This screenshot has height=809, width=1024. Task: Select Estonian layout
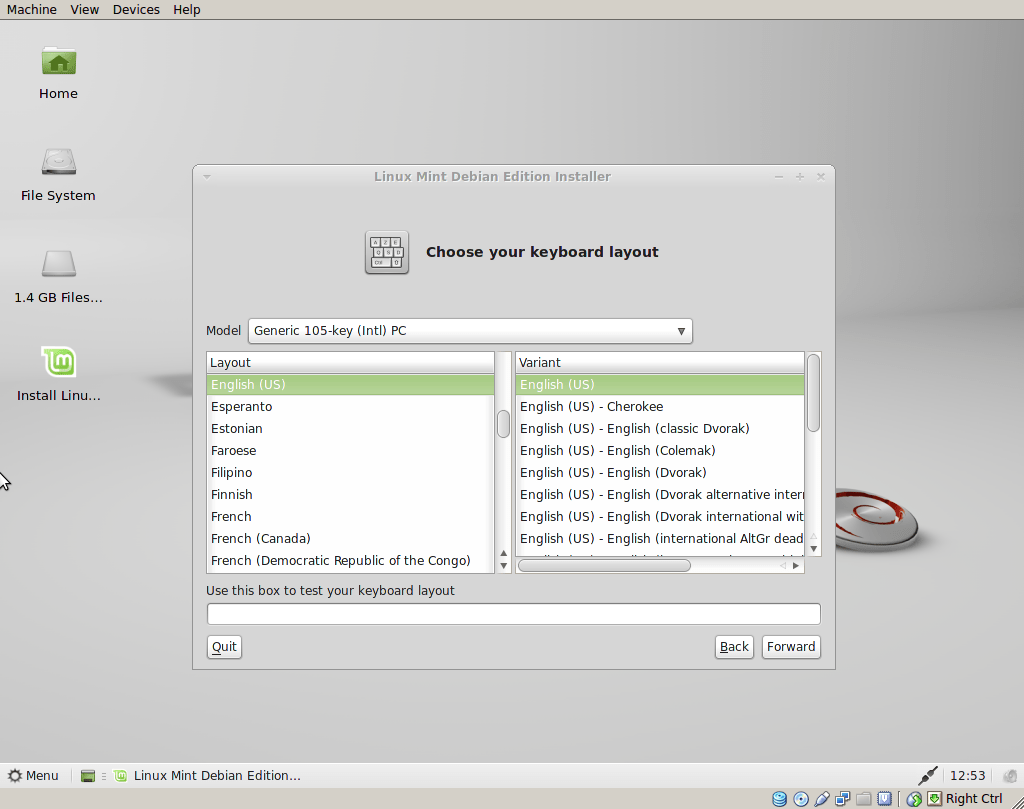point(350,429)
